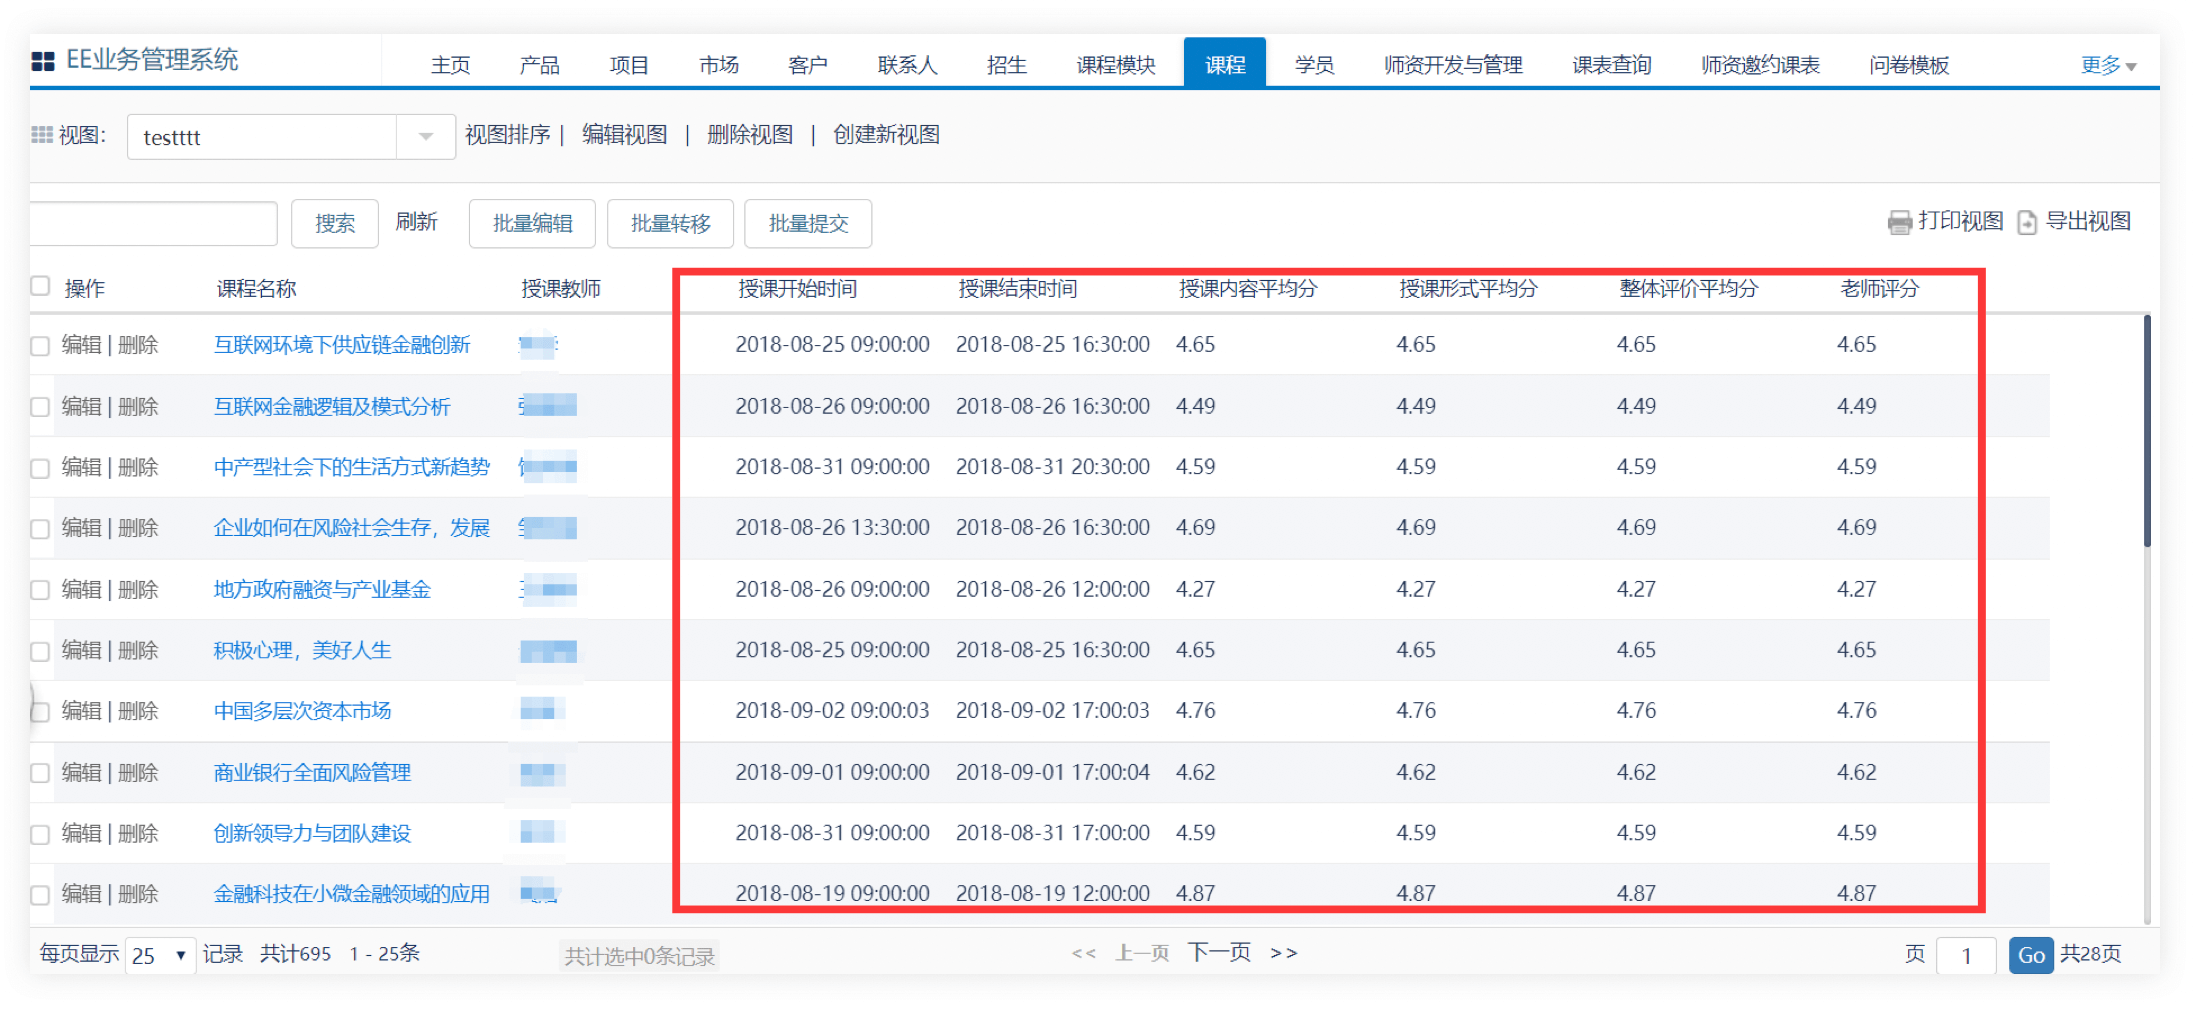Image resolution: width=2200 pixels, height=1020 pixels.
Task: Open the 市场 tab
Action: click(x=719, y=65)
